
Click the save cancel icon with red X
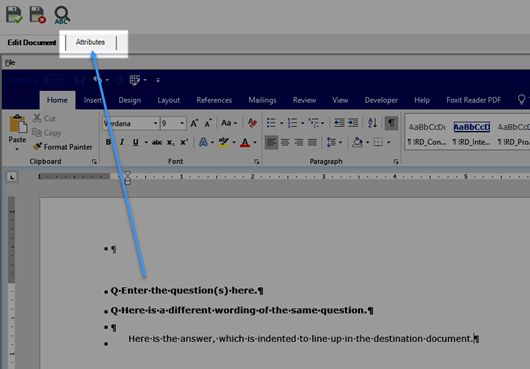click(x=37, y=15)
